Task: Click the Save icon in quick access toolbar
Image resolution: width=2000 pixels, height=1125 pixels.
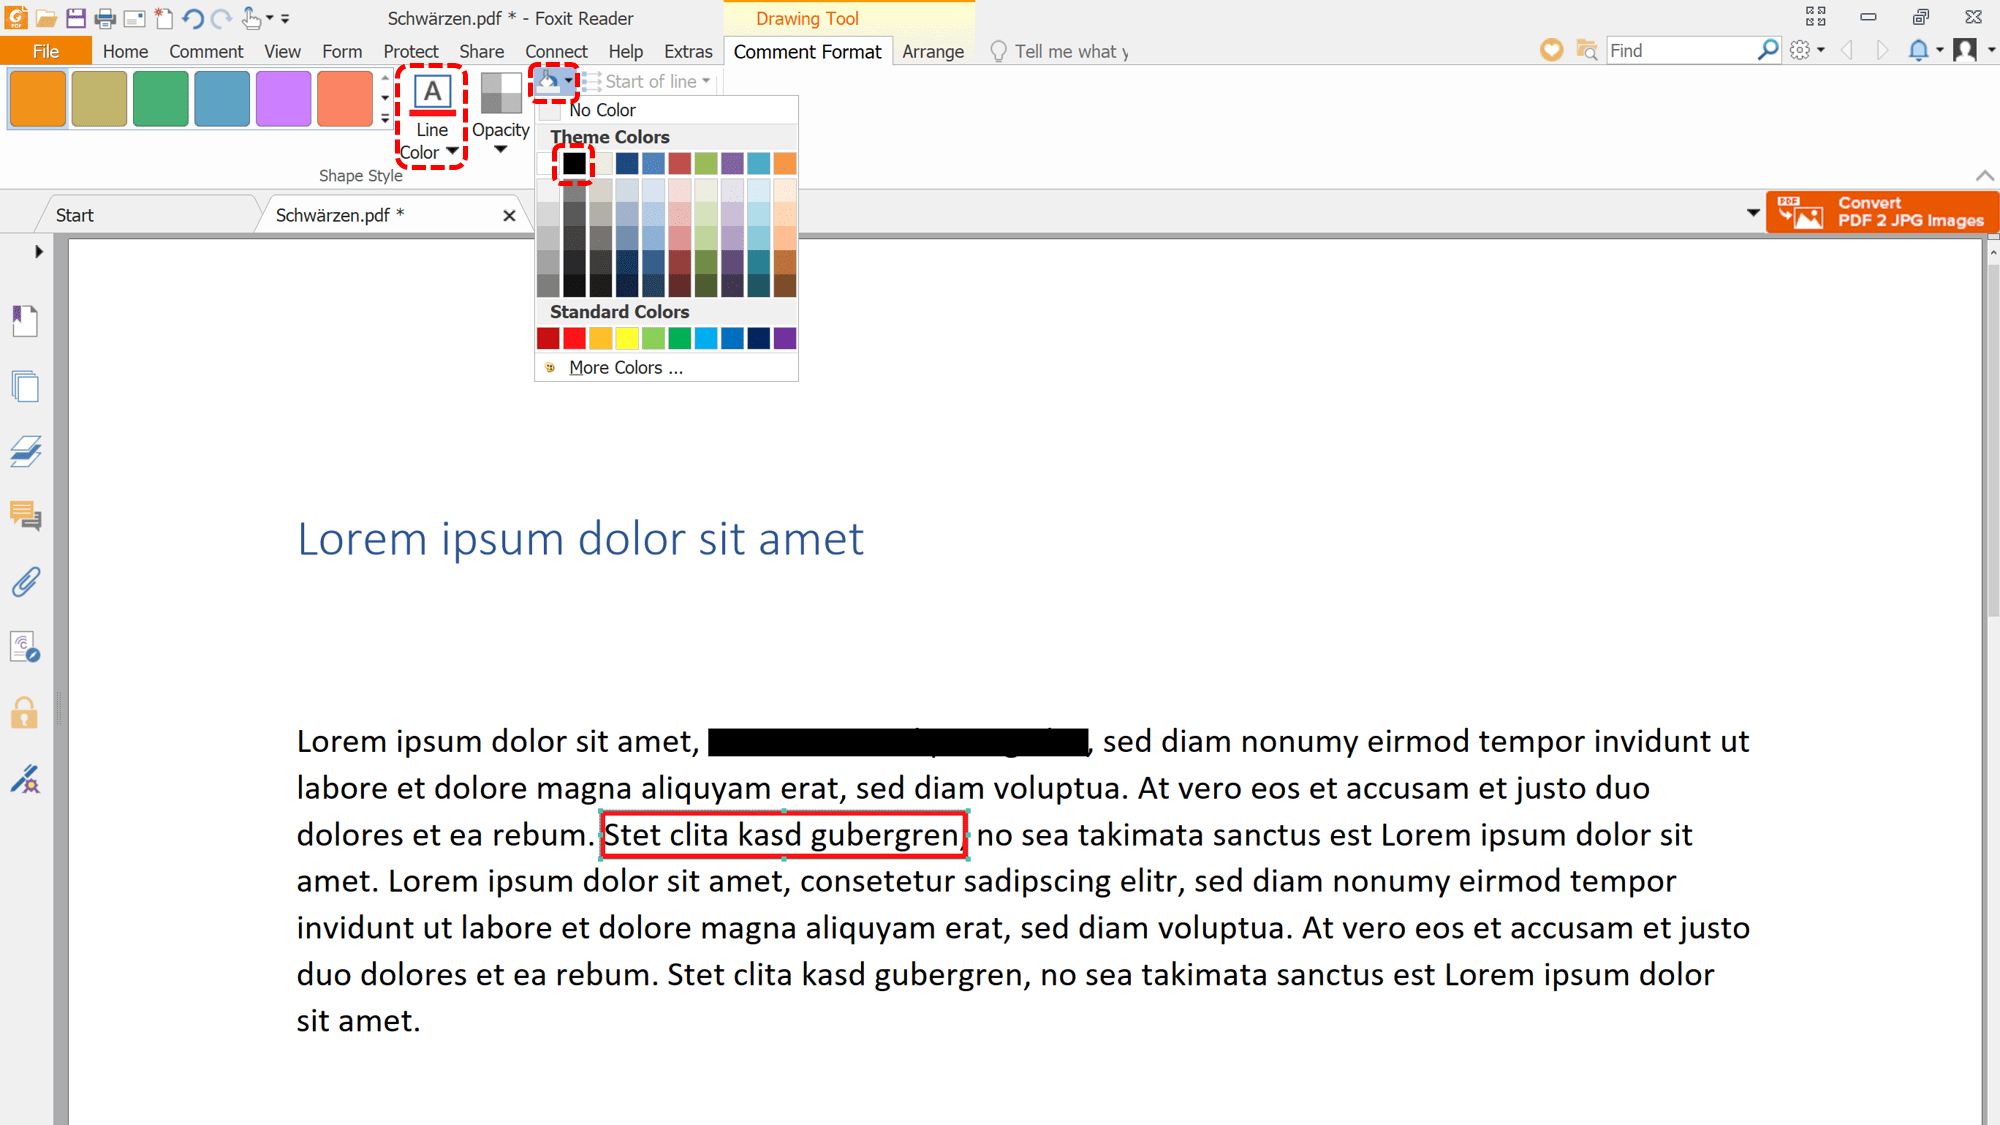Action: tap(75, 18)
